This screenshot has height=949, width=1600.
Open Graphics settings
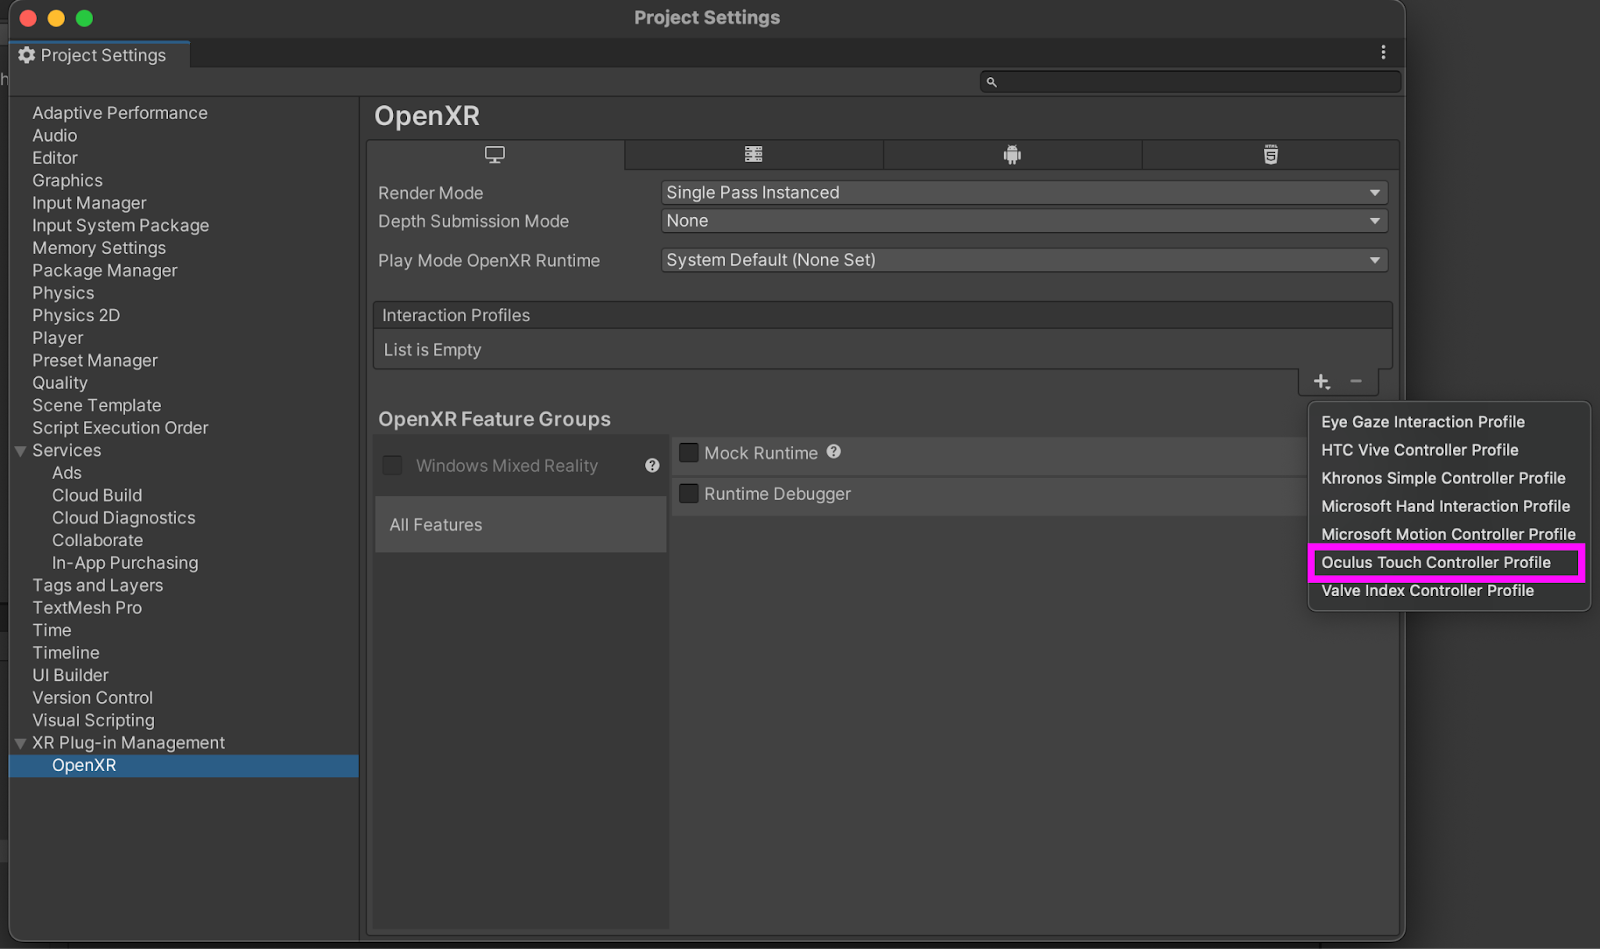[67, 181]
